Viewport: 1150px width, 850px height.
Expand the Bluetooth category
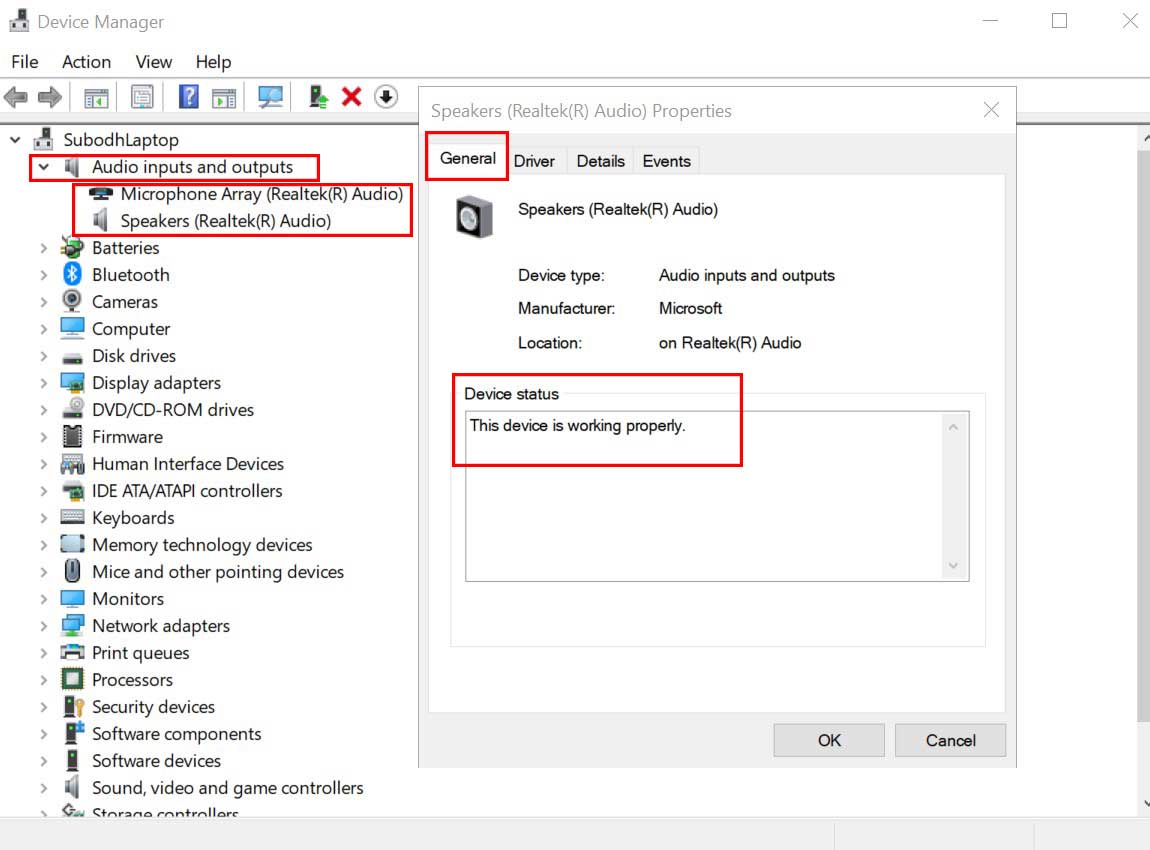[43, 274]
